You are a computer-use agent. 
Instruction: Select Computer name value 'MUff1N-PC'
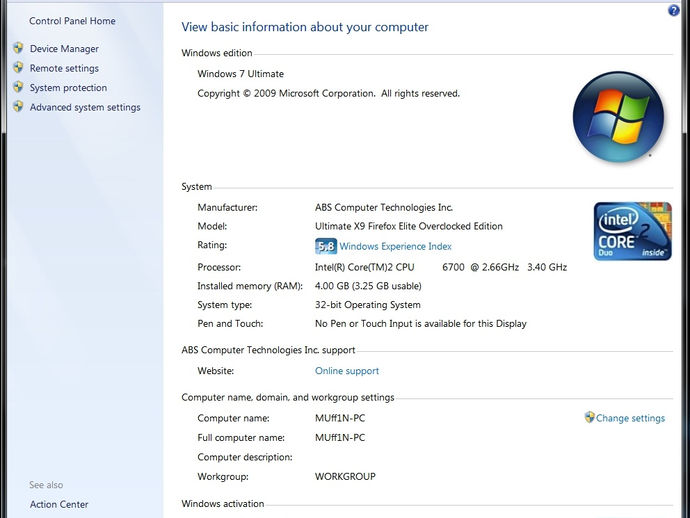(x=340, y=418)
